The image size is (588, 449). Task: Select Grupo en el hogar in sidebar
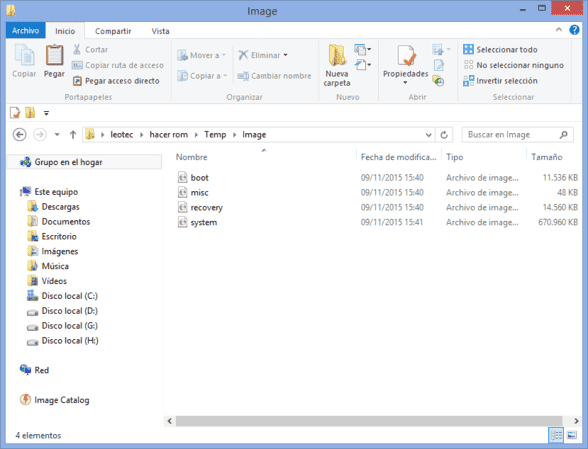85,162
